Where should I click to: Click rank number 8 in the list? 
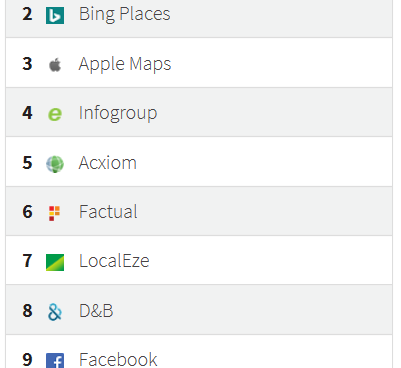(27, 311)
